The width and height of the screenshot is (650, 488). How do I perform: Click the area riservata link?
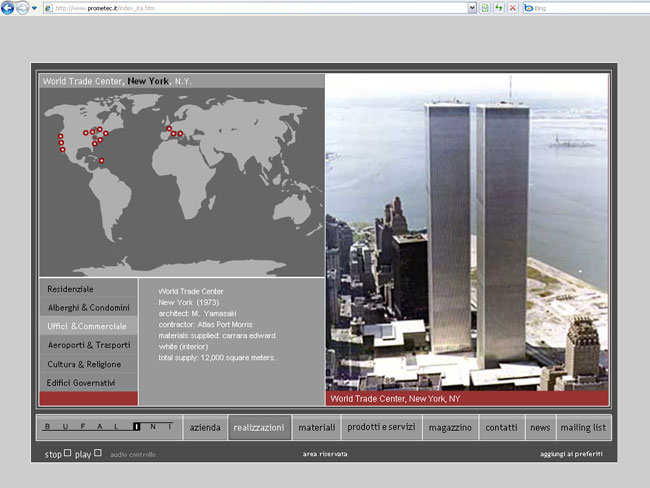pyautogui.click(x=325, y=454)
